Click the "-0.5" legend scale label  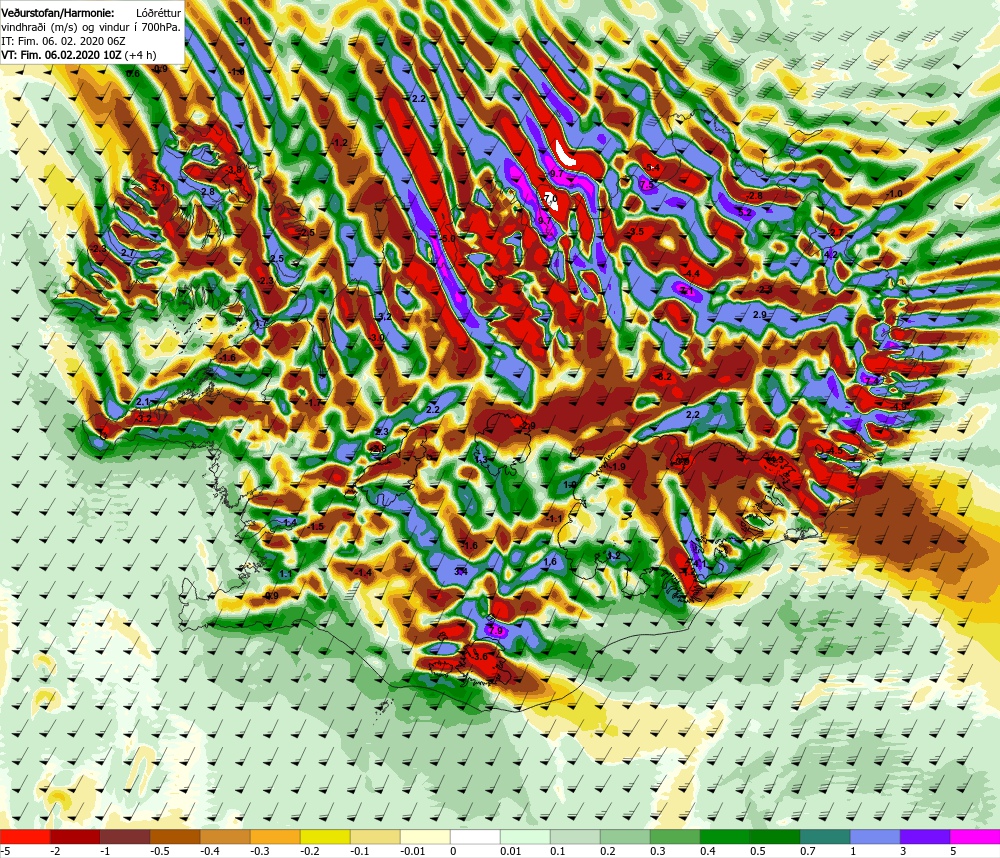160,851
